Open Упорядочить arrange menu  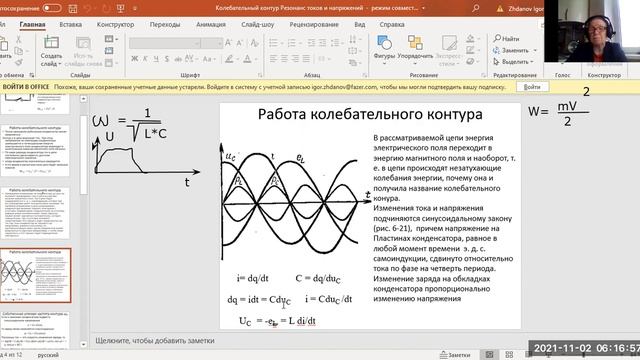415,51
